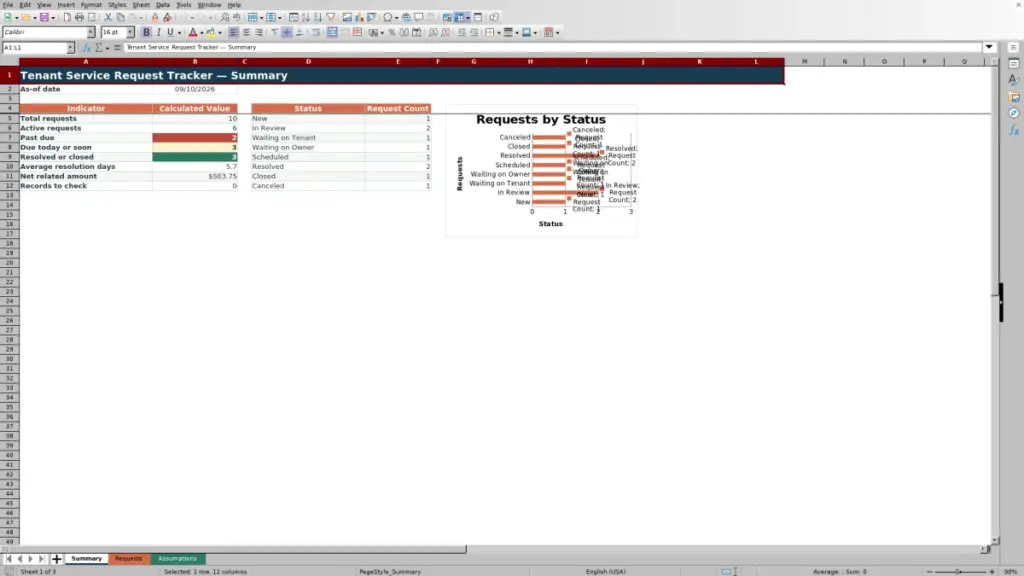1024x576 pixels.
Task: Expand the font name dropdown
Action: [x=91, y=32]
